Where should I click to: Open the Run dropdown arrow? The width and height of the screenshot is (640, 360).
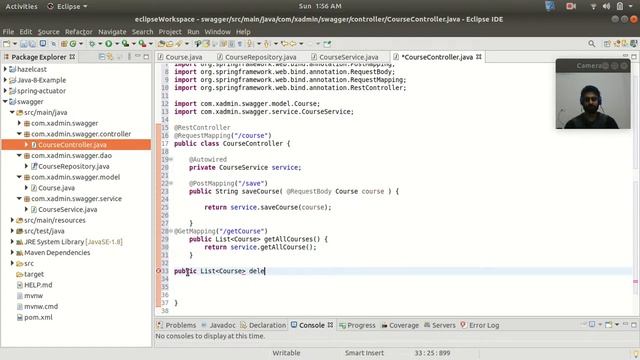116,44
